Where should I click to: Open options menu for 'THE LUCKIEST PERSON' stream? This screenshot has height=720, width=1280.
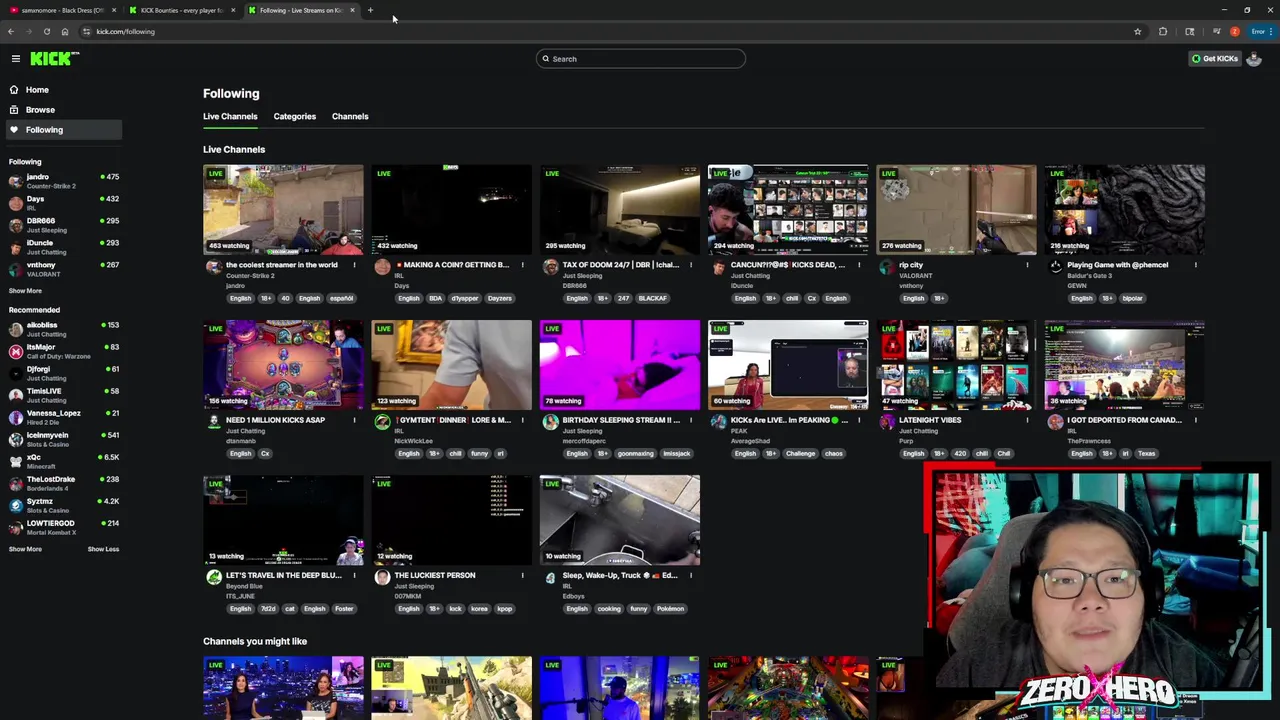click(522, 575)
